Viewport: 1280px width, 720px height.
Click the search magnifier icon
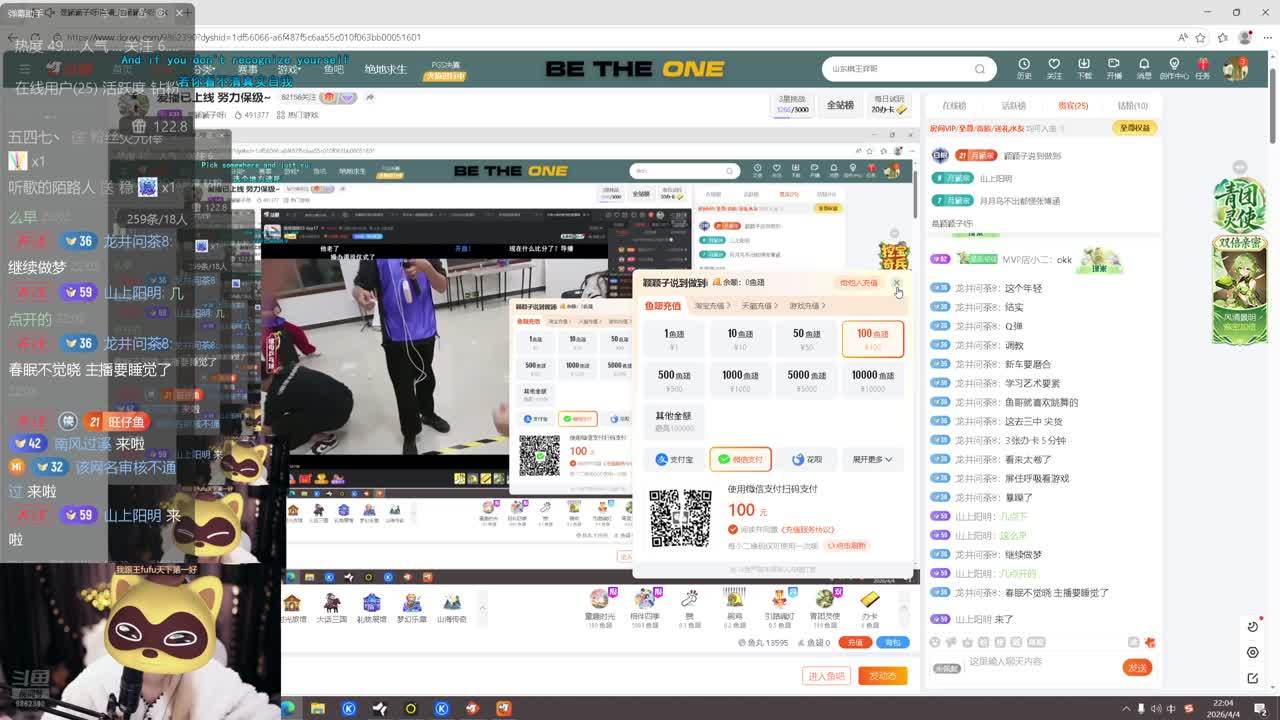[980, 69]
